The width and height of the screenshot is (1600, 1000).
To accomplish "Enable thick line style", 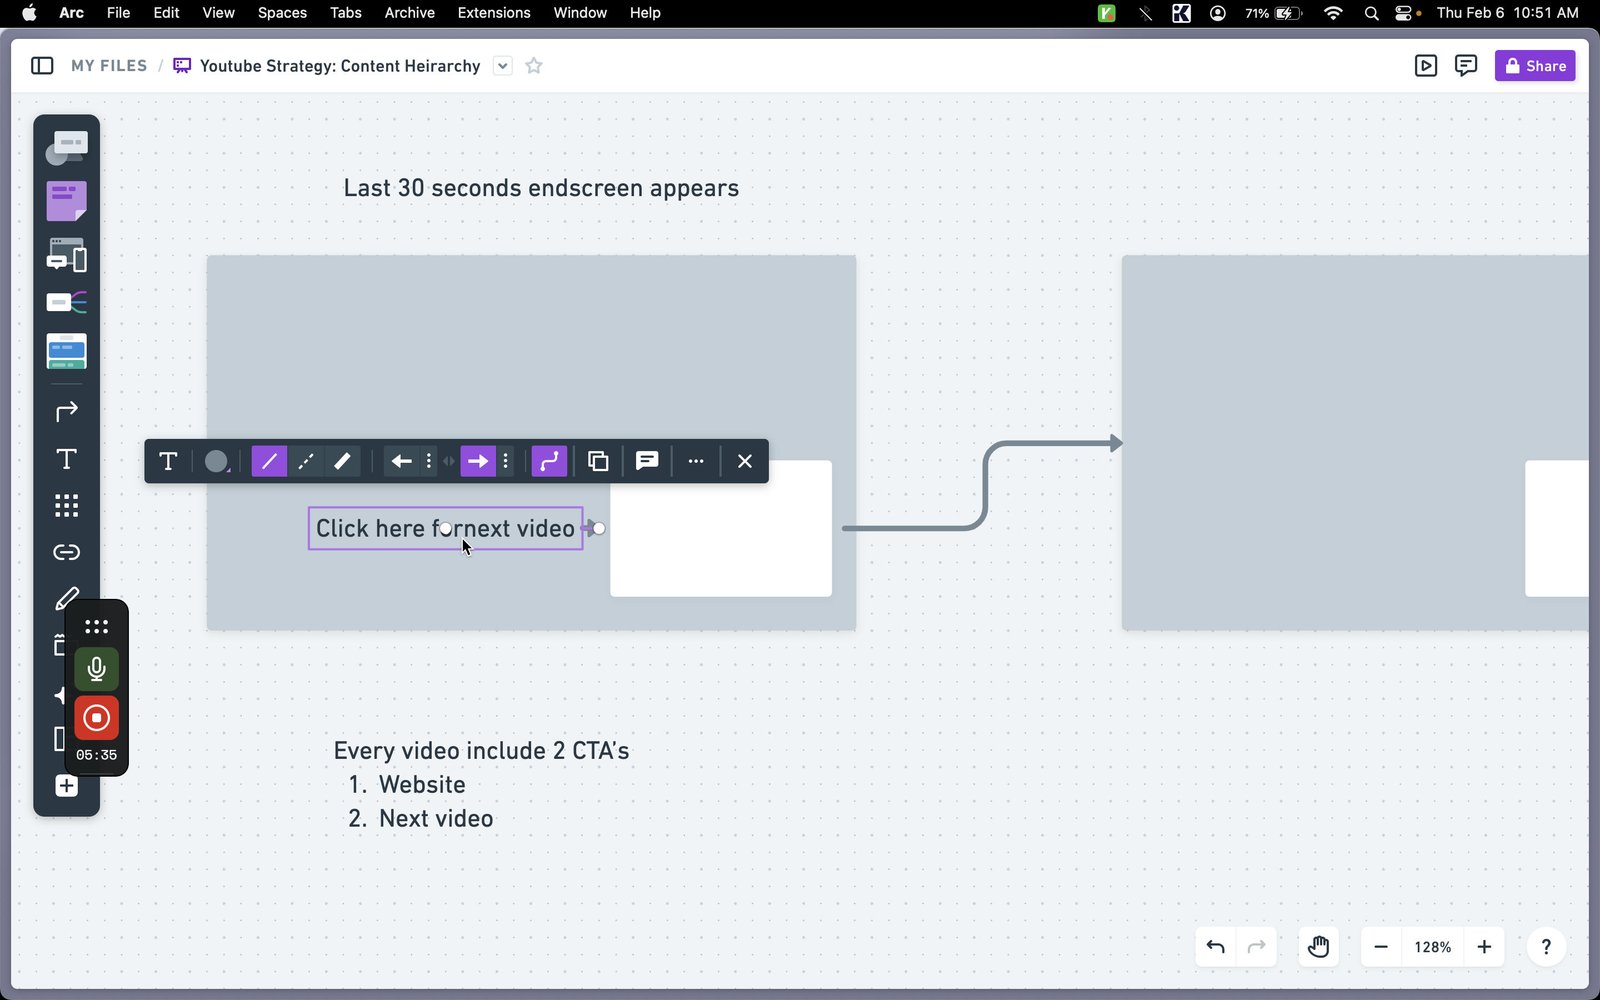I will [x=342, y=461].
